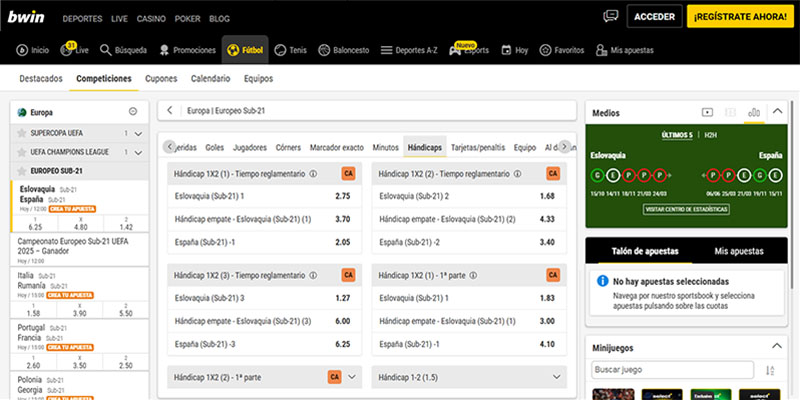The image size is (800, 400).
Task: Go to Inicio home icon
Action: pyautogui.click(x=33, y=50)
